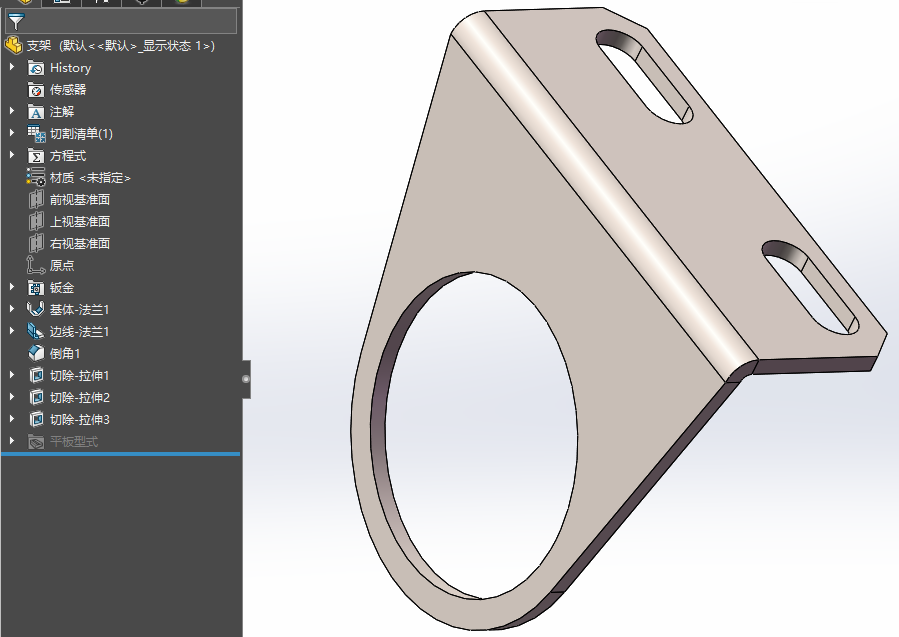Screen dimensions: 899x637
Task: Click the History folder icon
Action: [x=36, y=68]
